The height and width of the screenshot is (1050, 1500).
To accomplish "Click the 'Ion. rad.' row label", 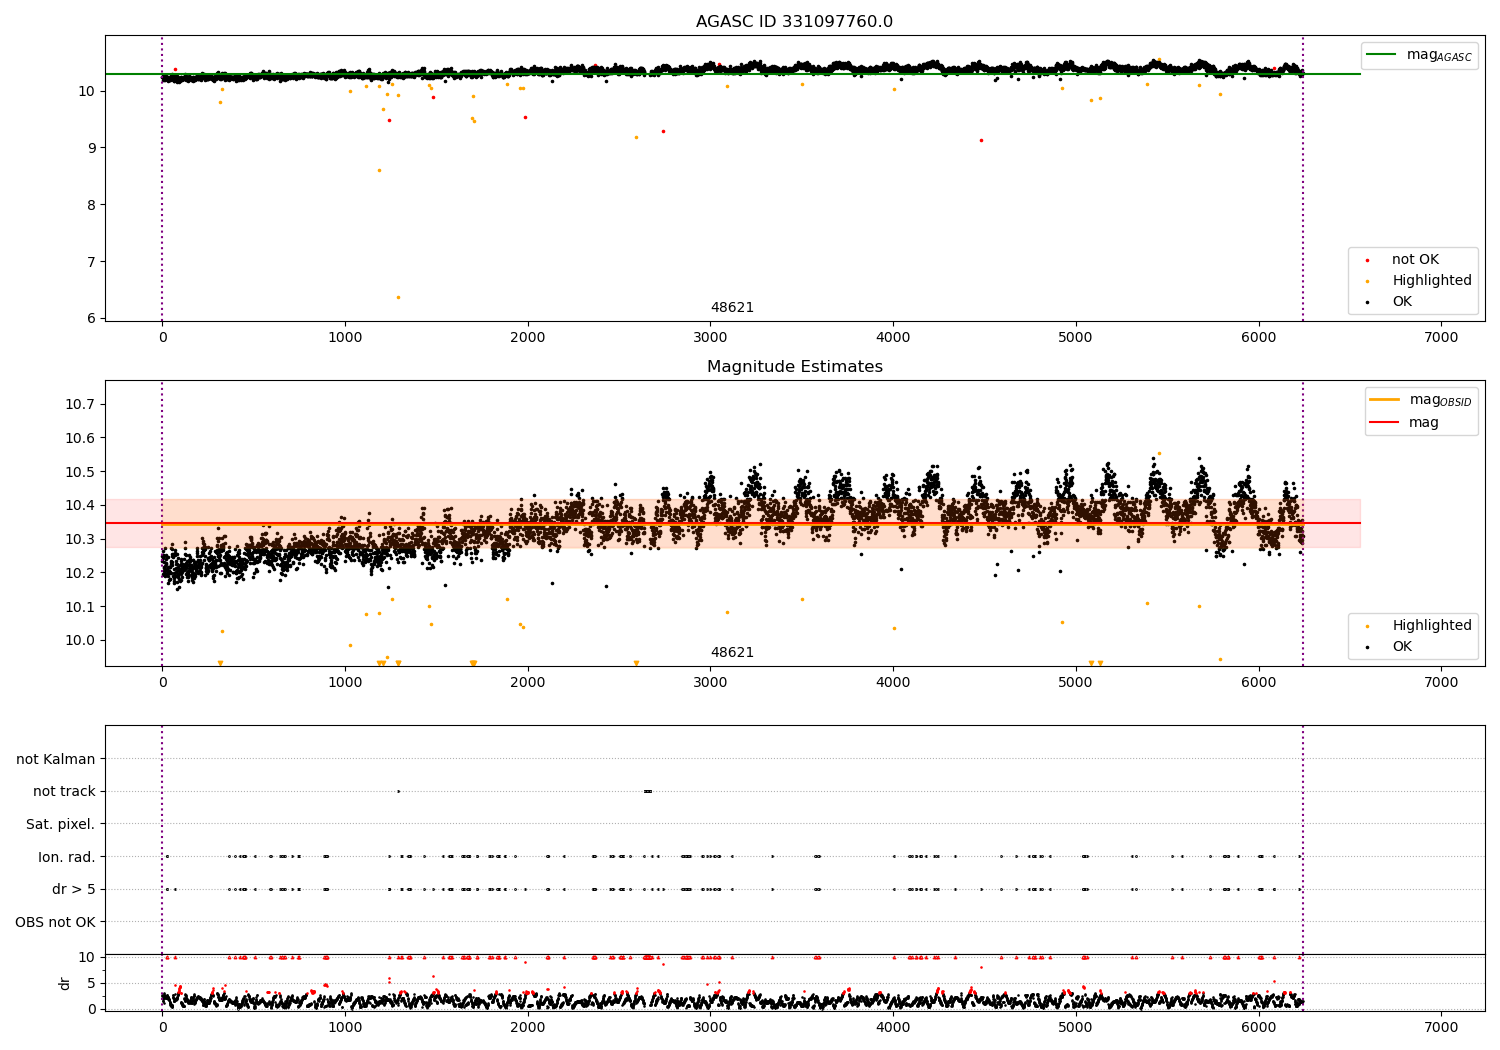I will click(67, 857).
